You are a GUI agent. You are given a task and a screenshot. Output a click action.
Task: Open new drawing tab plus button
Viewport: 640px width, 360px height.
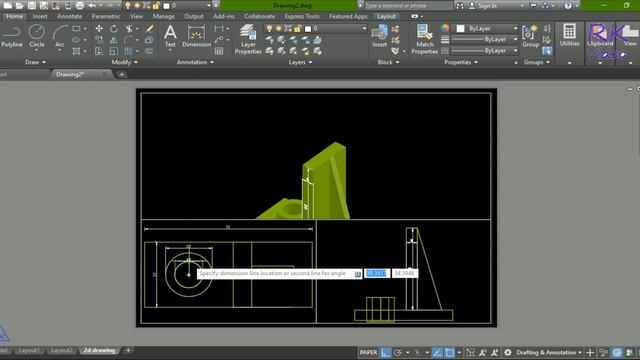[x=122, y=74]
